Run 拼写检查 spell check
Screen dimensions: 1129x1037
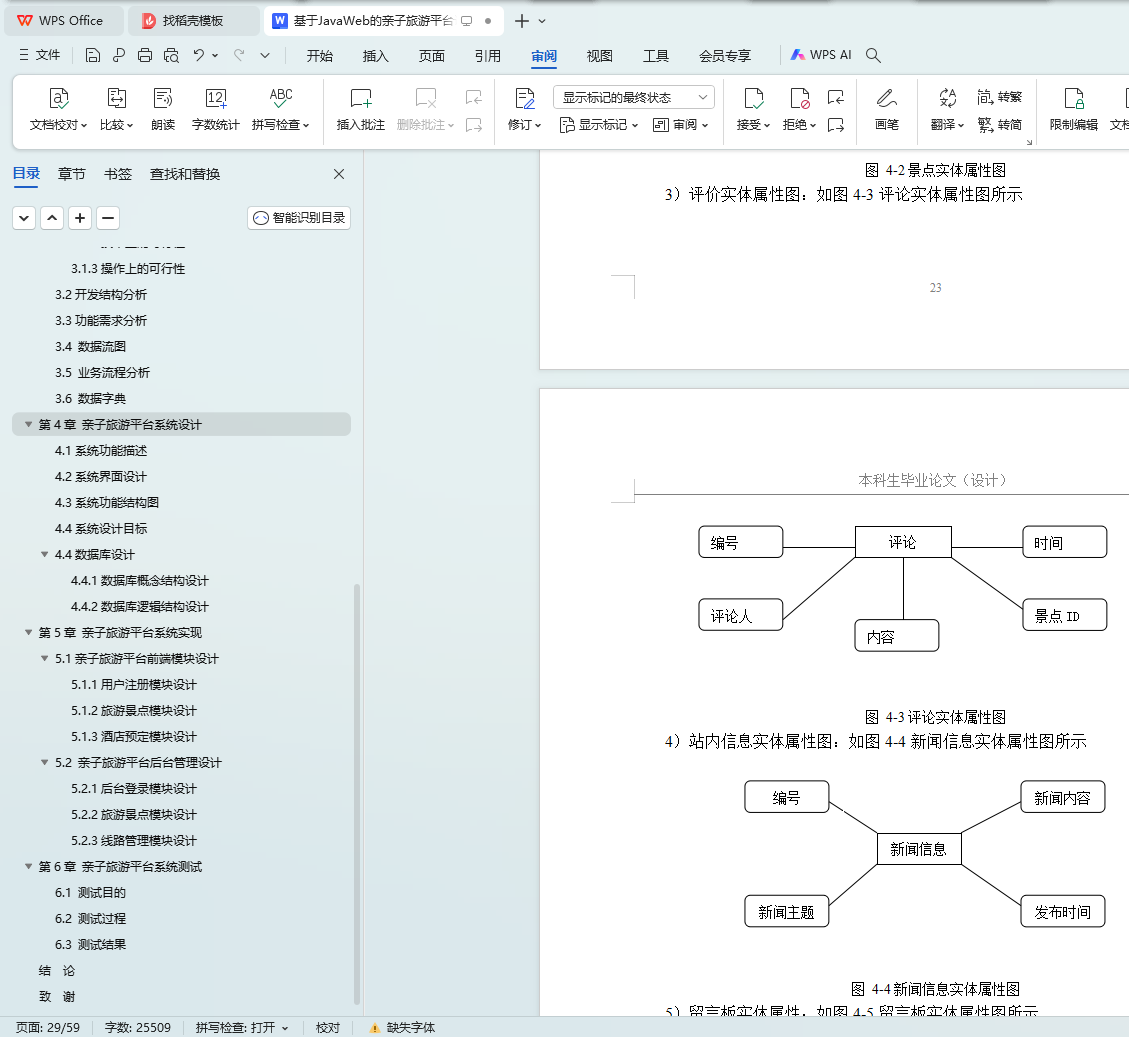[280, 109]
